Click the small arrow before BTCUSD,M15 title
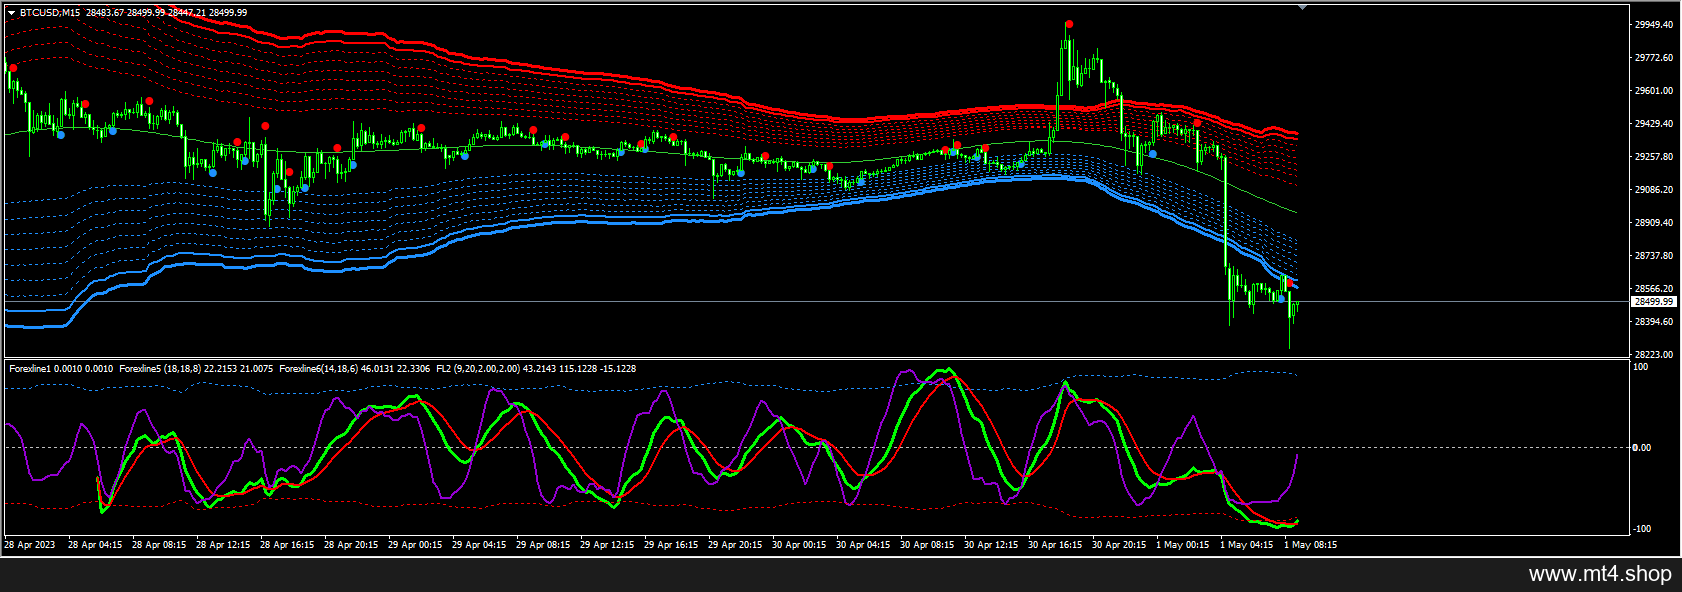Viewport: 1682px width, 592px height. [11, 13]
